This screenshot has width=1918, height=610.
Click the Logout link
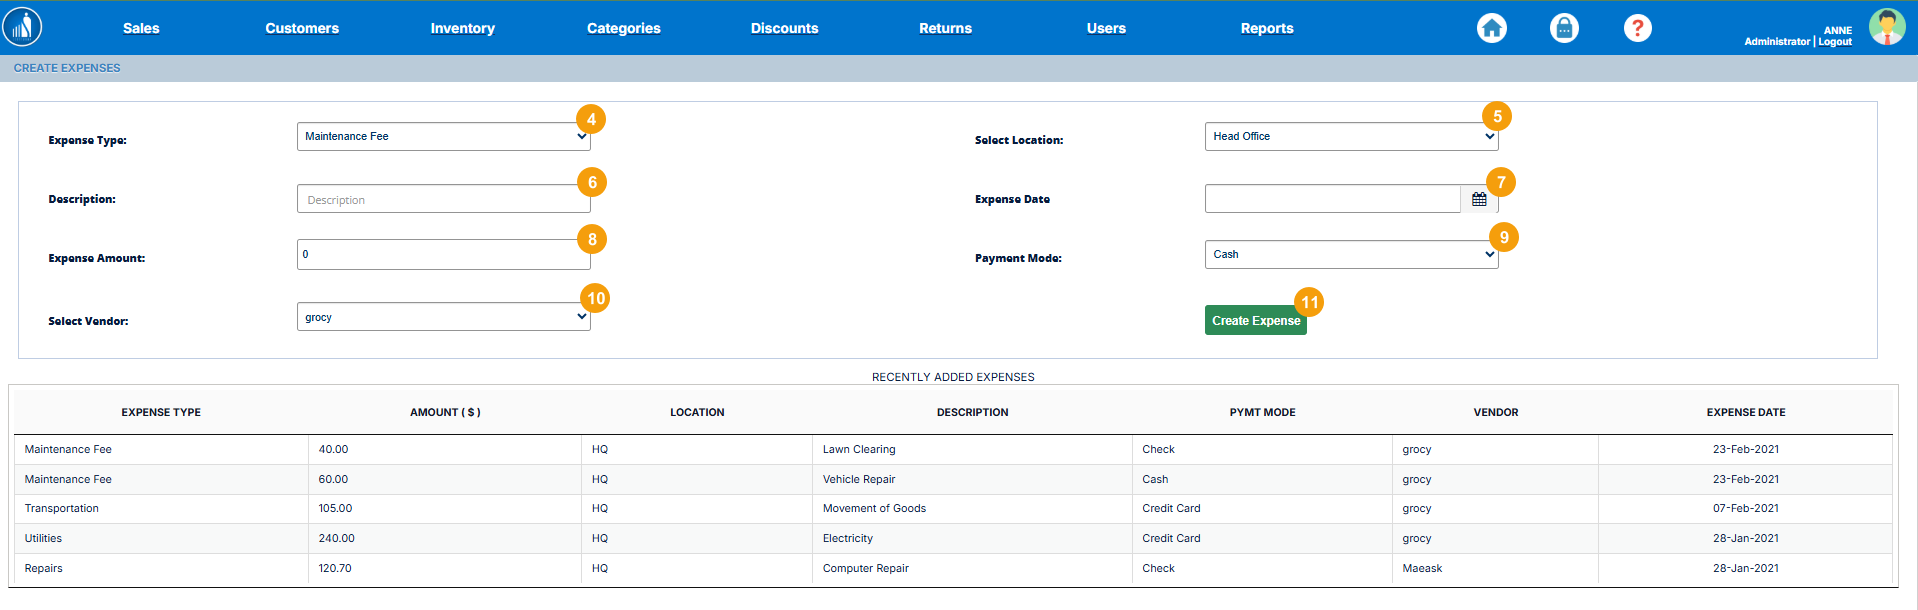1835,42
